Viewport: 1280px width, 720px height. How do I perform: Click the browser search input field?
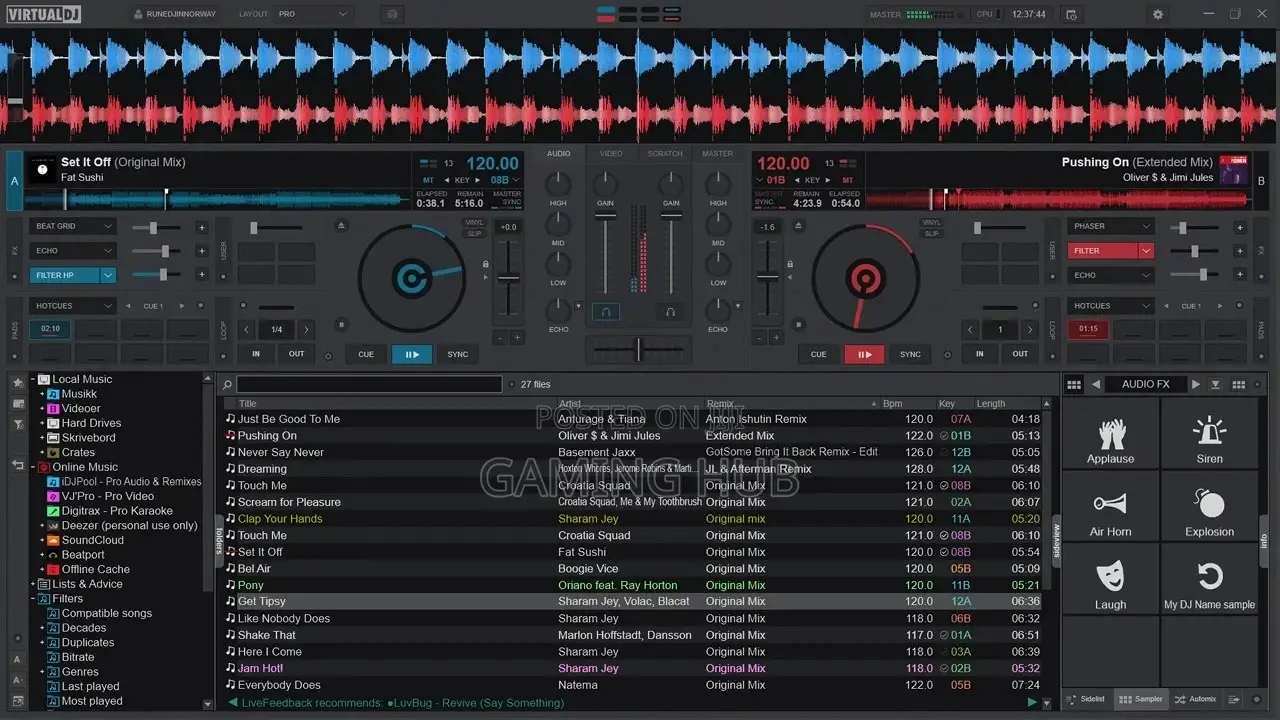click(x=369, y=384)
